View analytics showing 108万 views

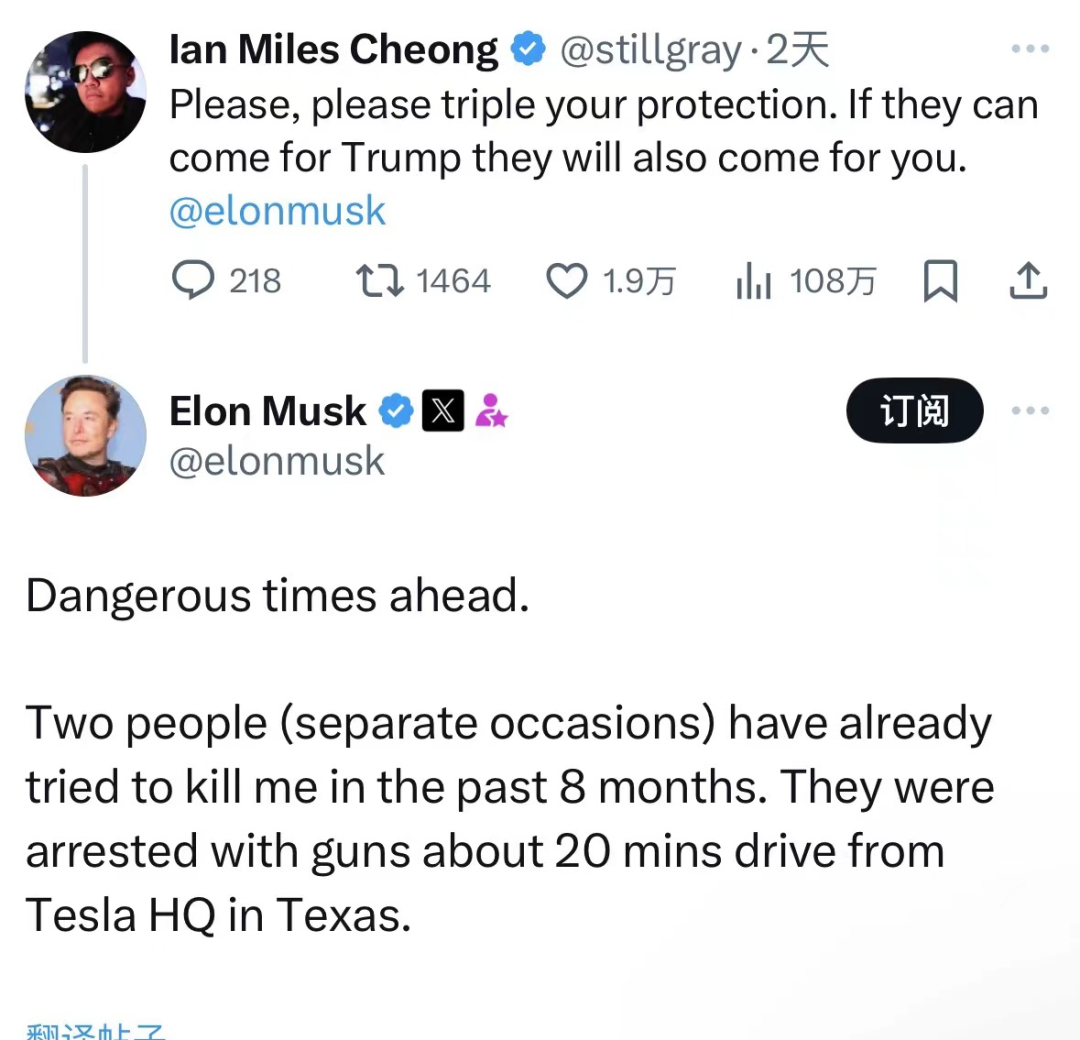[x=753, y=282]
